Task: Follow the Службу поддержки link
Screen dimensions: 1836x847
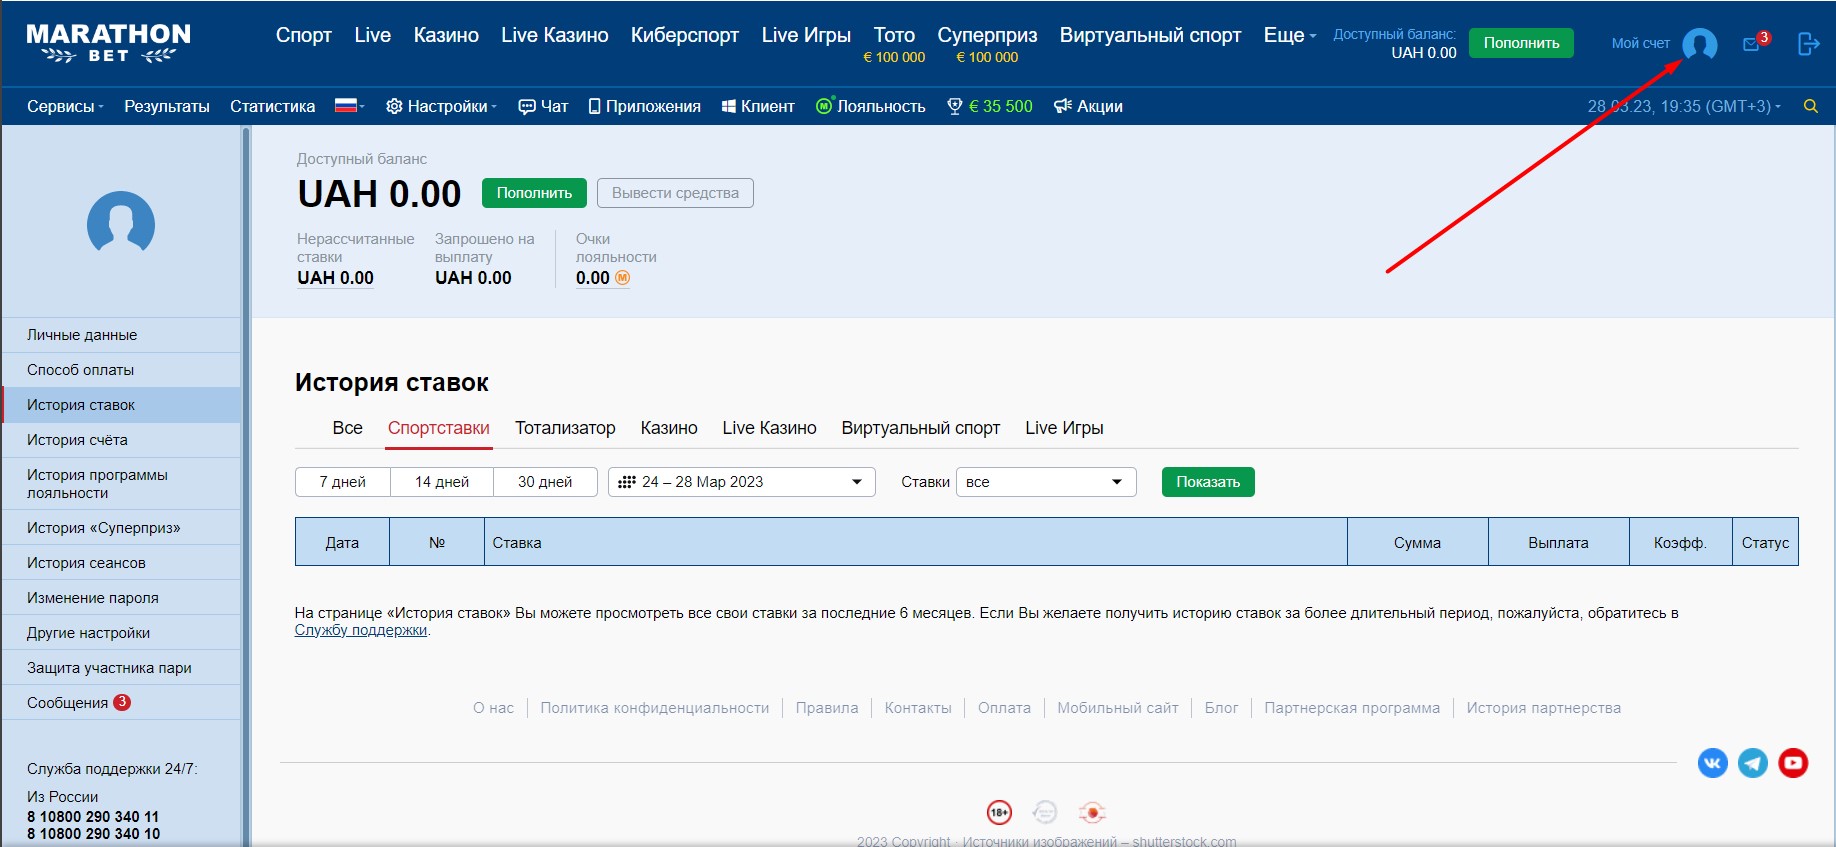Action: click(360, 630)
